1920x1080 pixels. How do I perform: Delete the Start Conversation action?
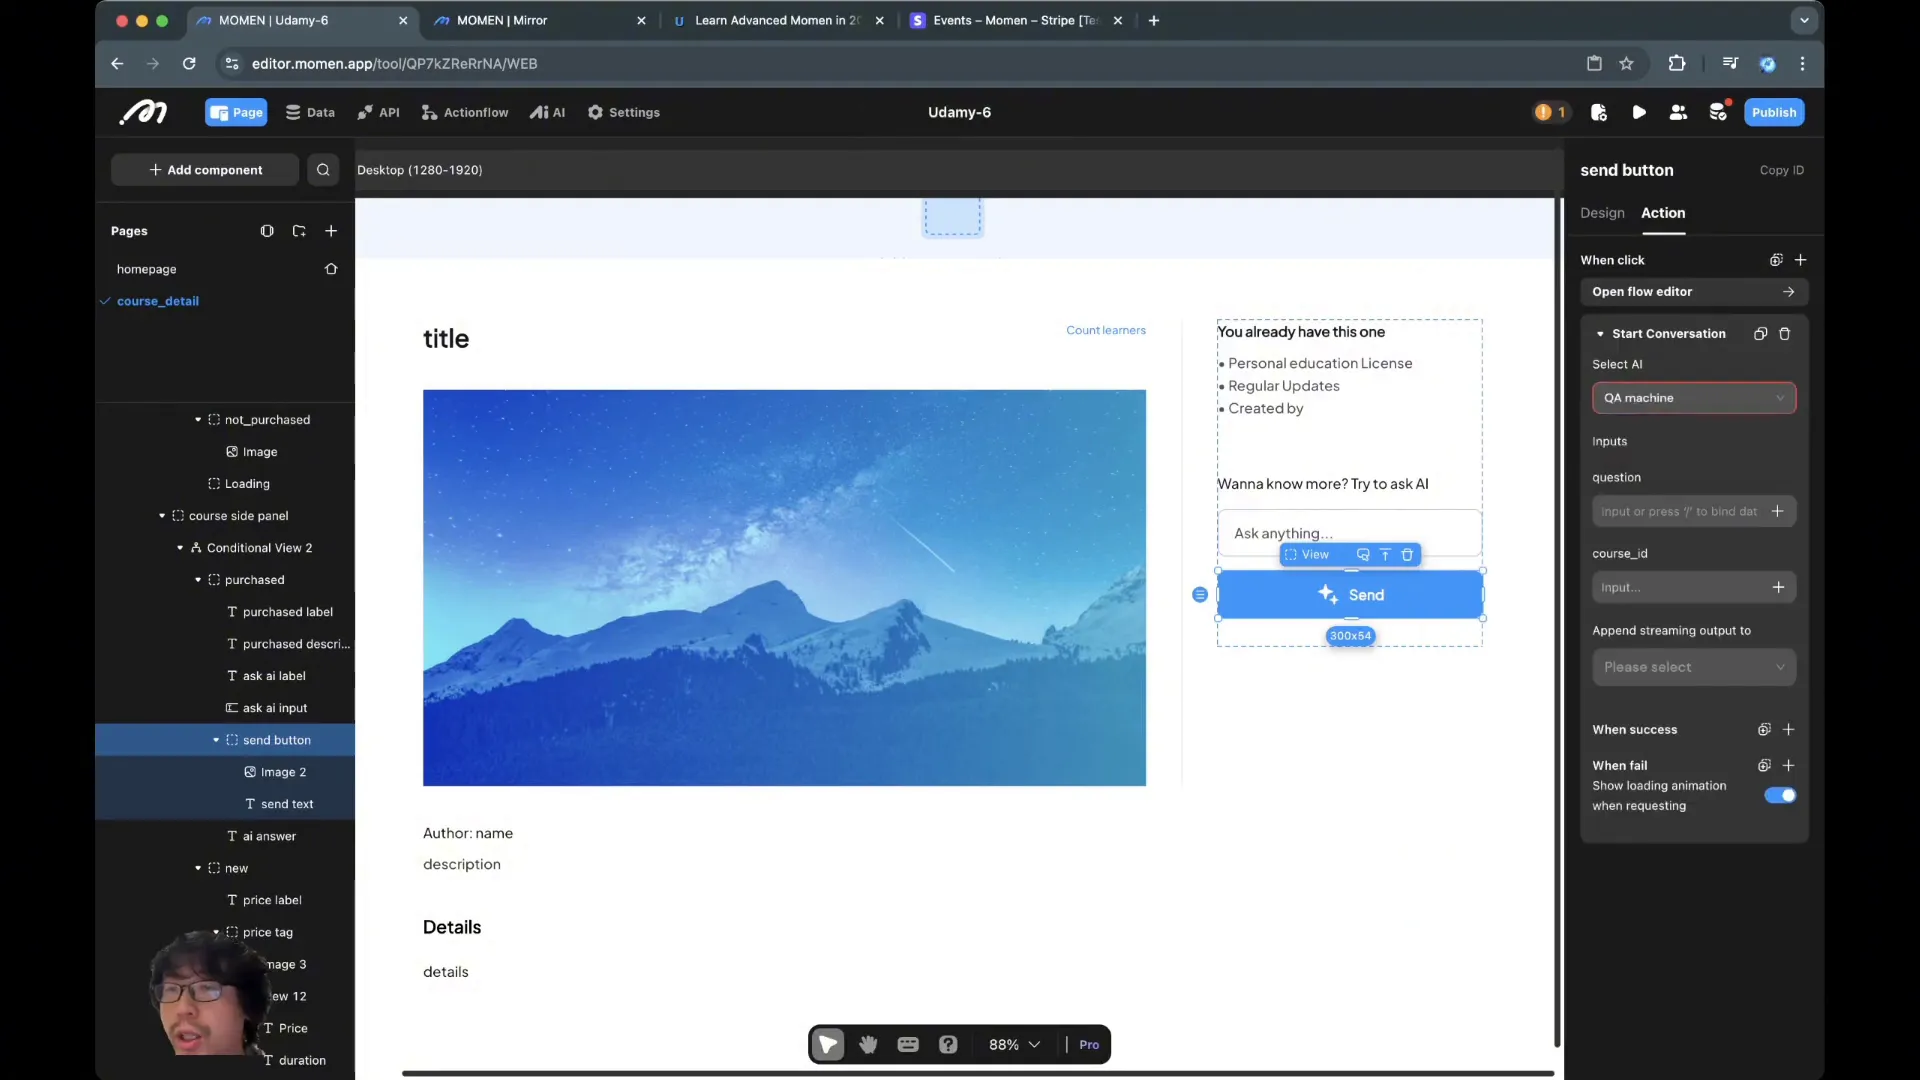click(1784, 334)
